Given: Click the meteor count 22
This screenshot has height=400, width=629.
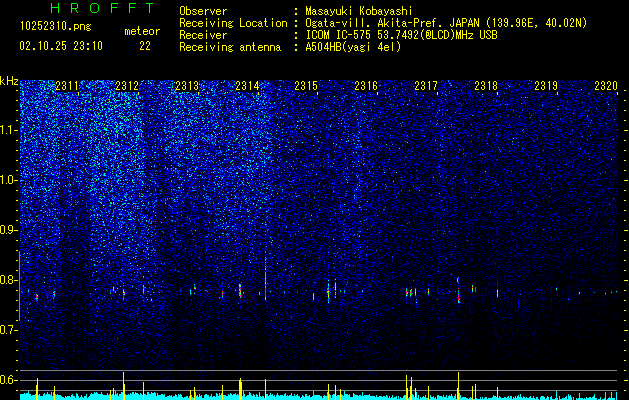Looking at the screenshot, I should [x=145, y=46].
